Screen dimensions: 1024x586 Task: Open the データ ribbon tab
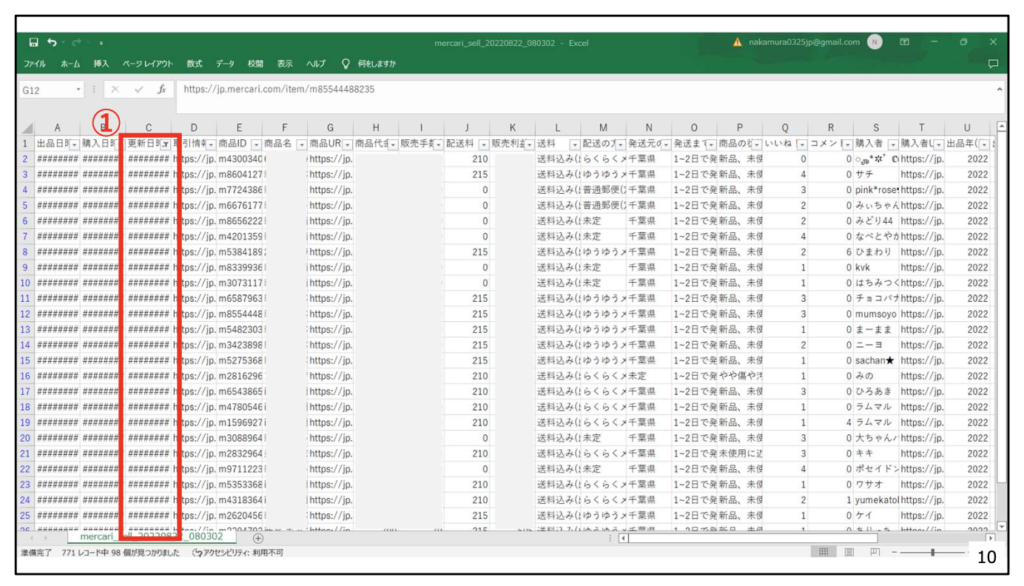pos(225,64)
